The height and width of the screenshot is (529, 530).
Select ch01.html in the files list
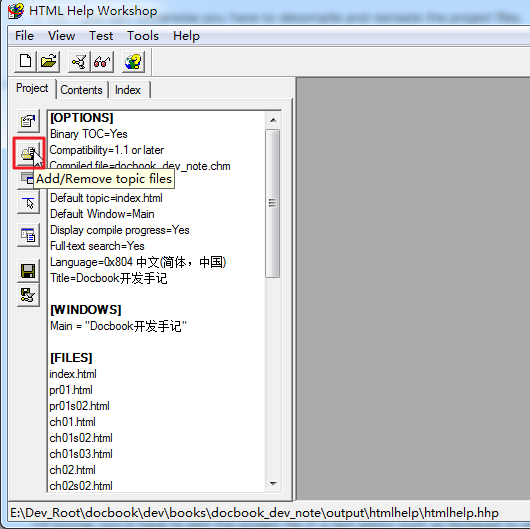(x=72, y=422)
